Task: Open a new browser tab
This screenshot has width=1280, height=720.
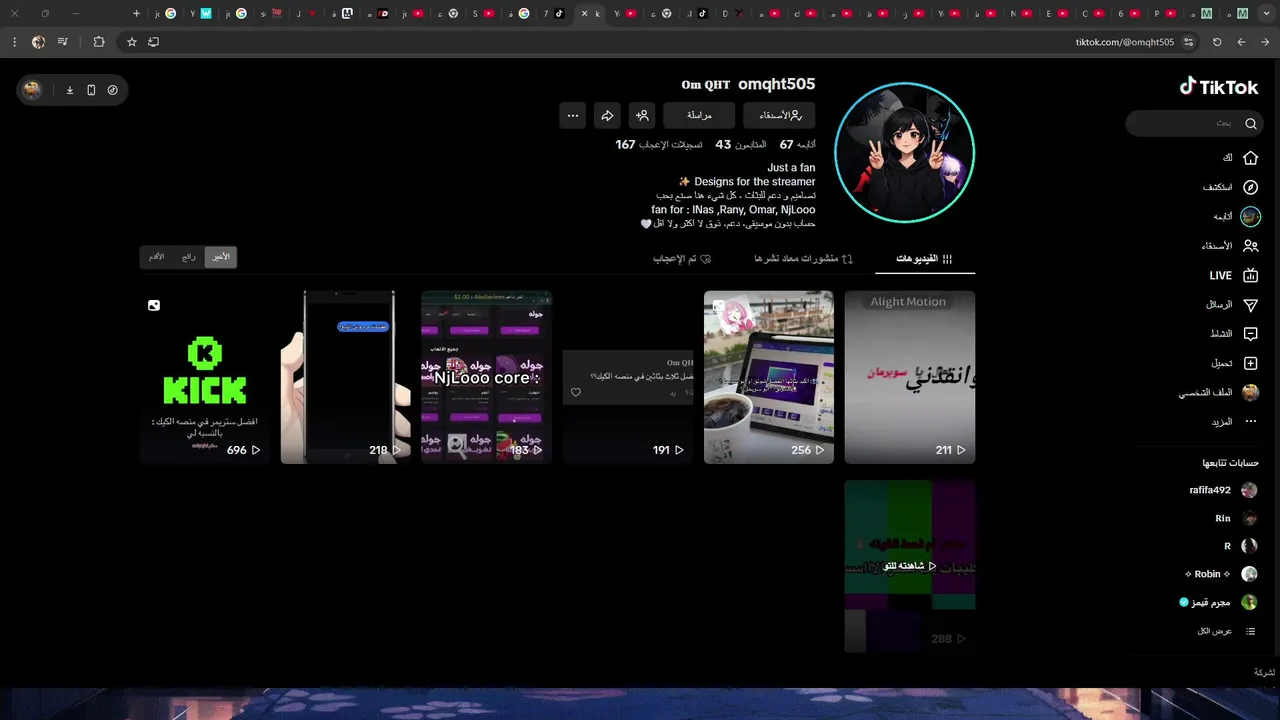Action: [x=137, y=14]
